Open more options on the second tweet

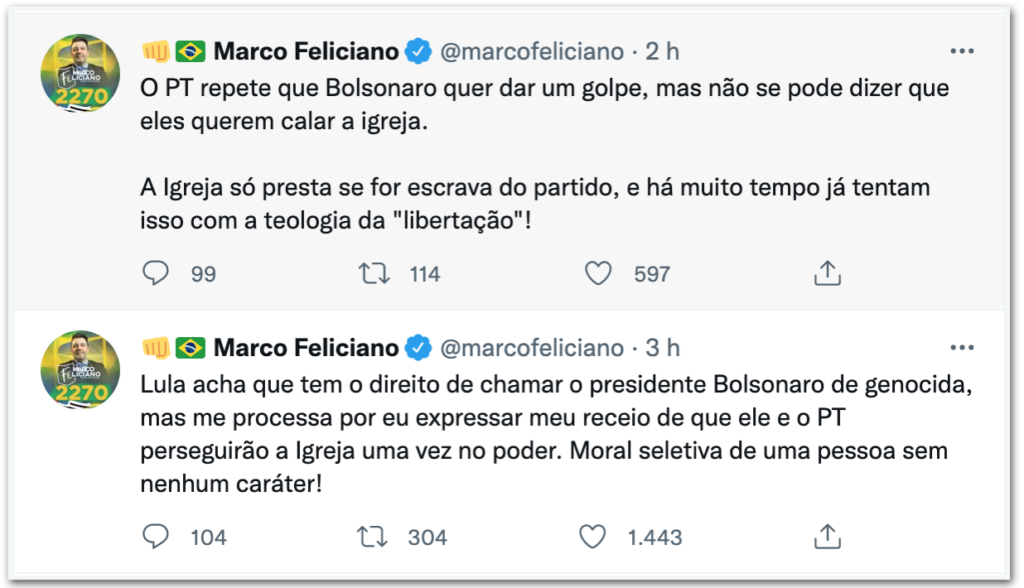(x=961, y=347)
